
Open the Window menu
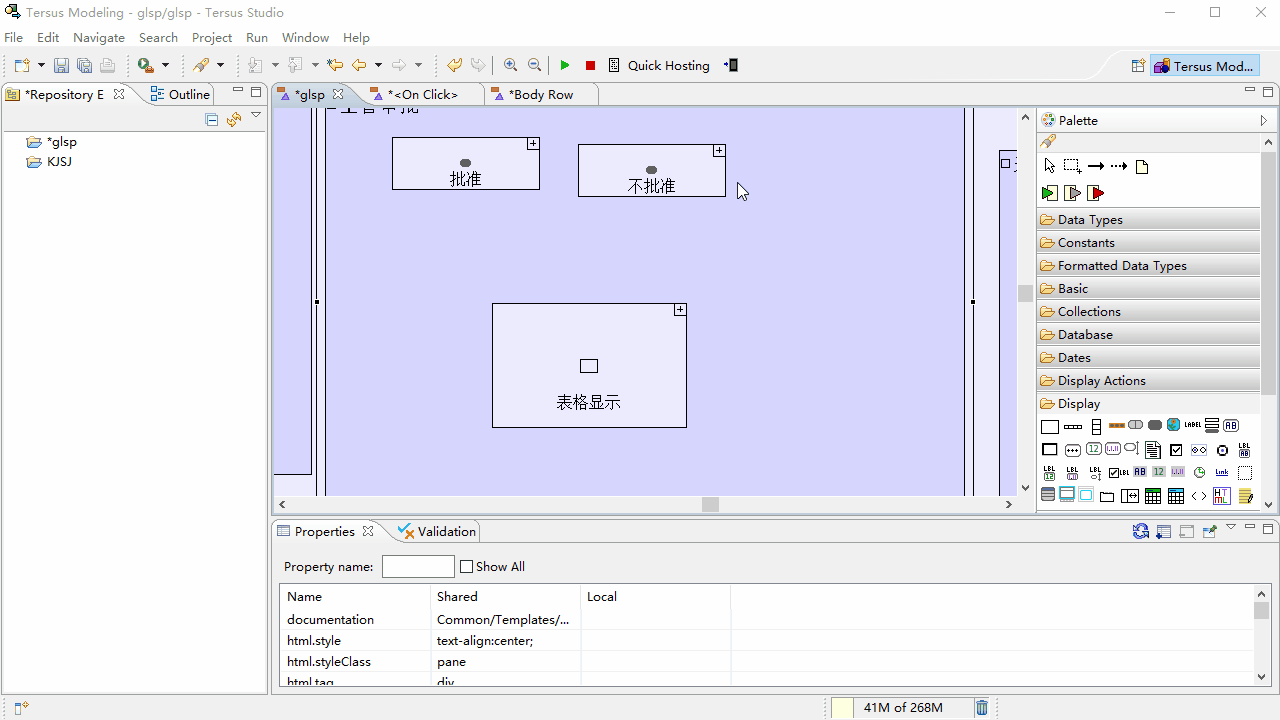pos(305,37)
